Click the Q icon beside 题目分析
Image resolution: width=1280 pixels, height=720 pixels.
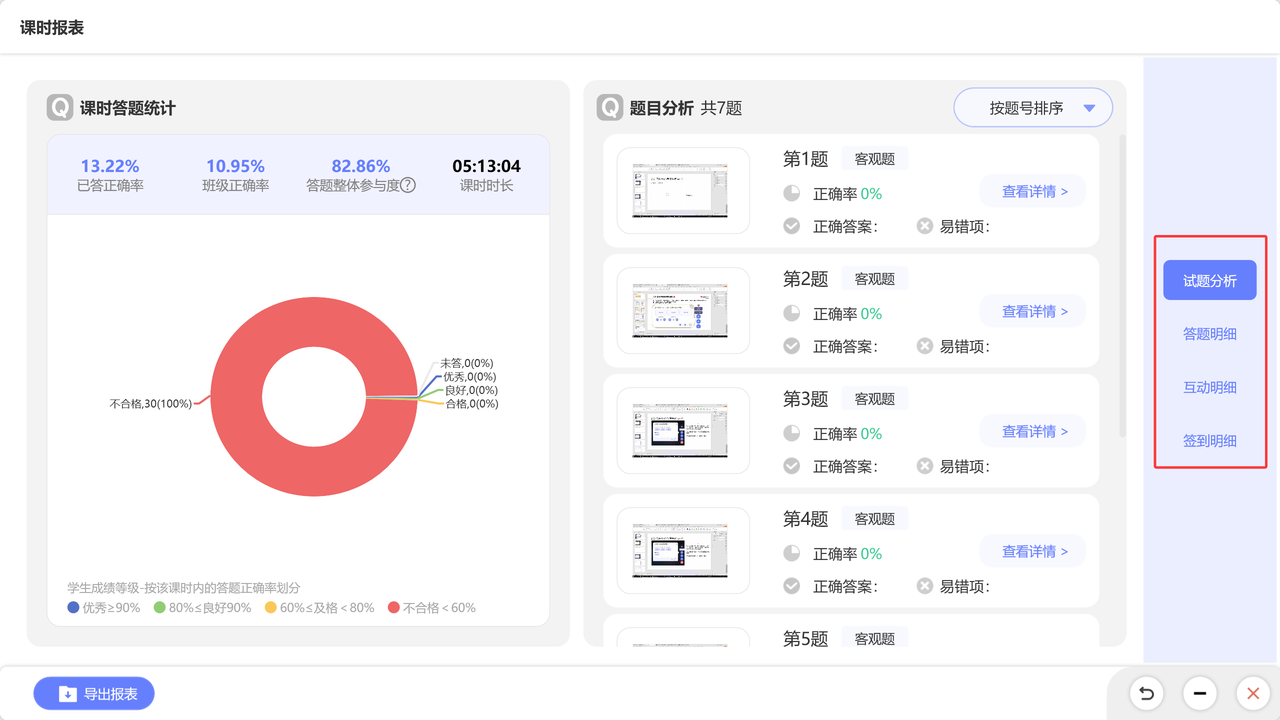coord(610,108)
